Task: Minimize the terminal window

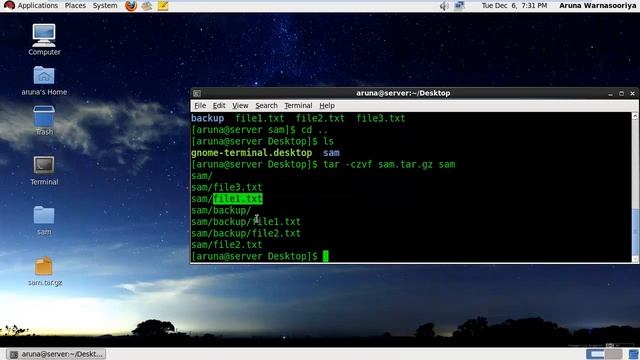Action: 610,93
